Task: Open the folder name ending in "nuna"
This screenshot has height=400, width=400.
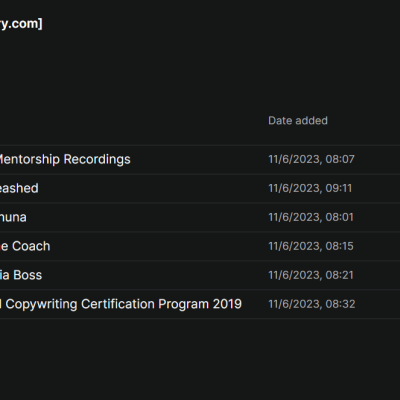Action: click(13, 217)
